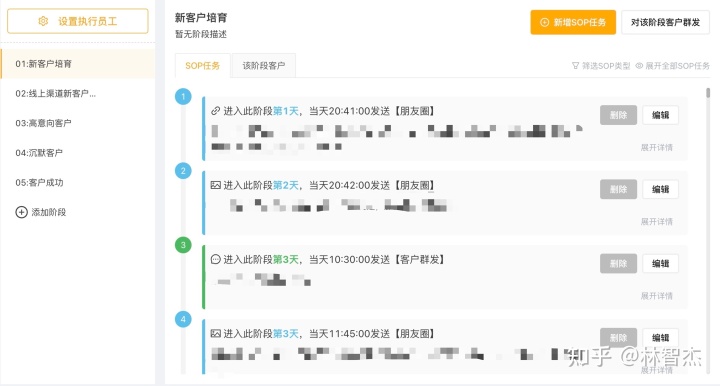Click the filter funnel icon 筛选SOP类型
Viewport: 720px width, 386px height.
575,66
